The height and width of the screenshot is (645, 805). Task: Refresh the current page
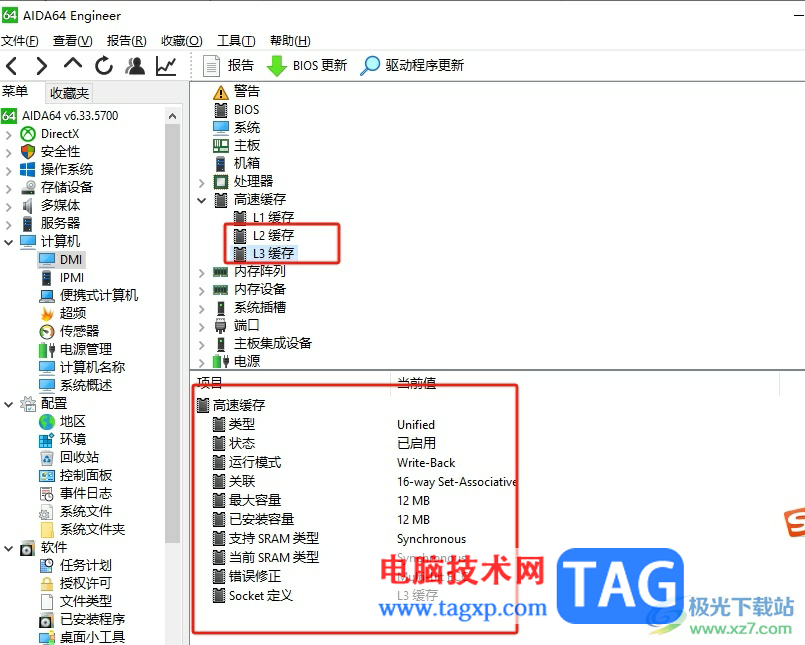(104, 66)
